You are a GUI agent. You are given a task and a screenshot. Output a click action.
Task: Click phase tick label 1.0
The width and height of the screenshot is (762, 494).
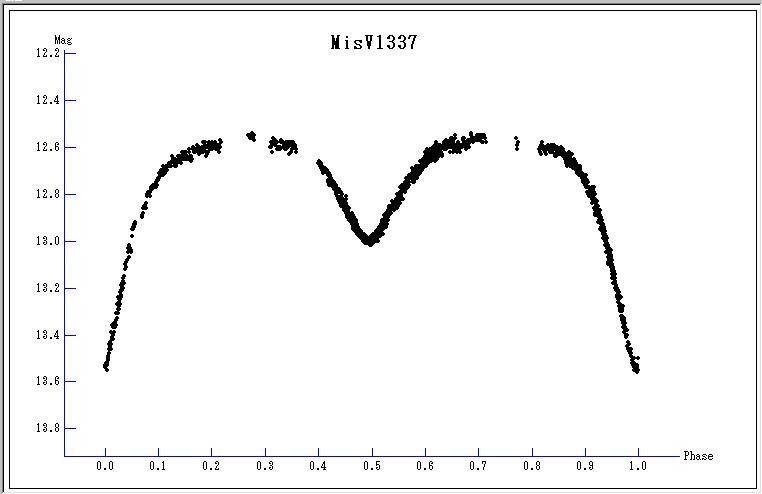pos(638,466)
